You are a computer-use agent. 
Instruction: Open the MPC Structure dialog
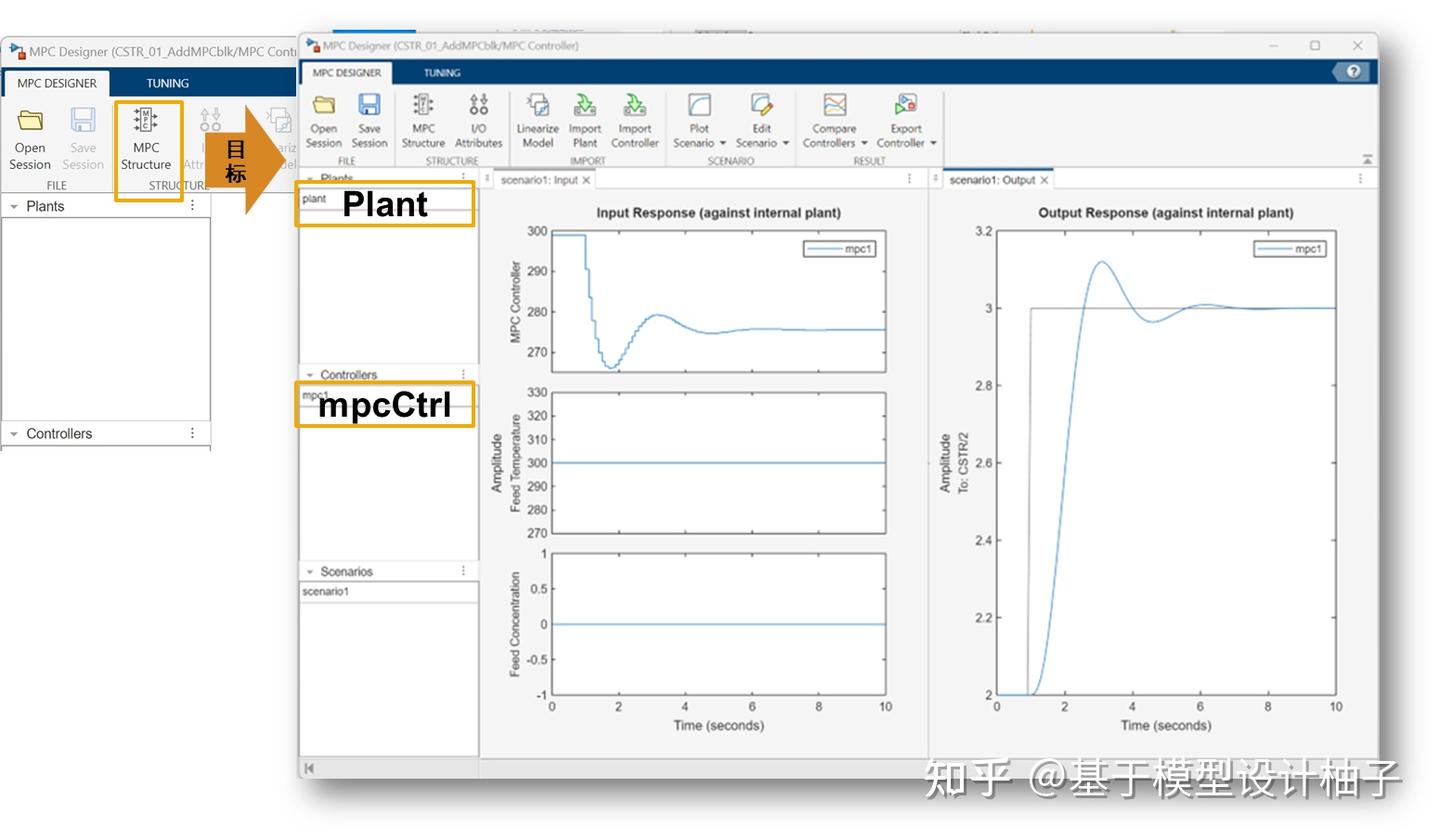pyautogui.click(x=423, y=120)
